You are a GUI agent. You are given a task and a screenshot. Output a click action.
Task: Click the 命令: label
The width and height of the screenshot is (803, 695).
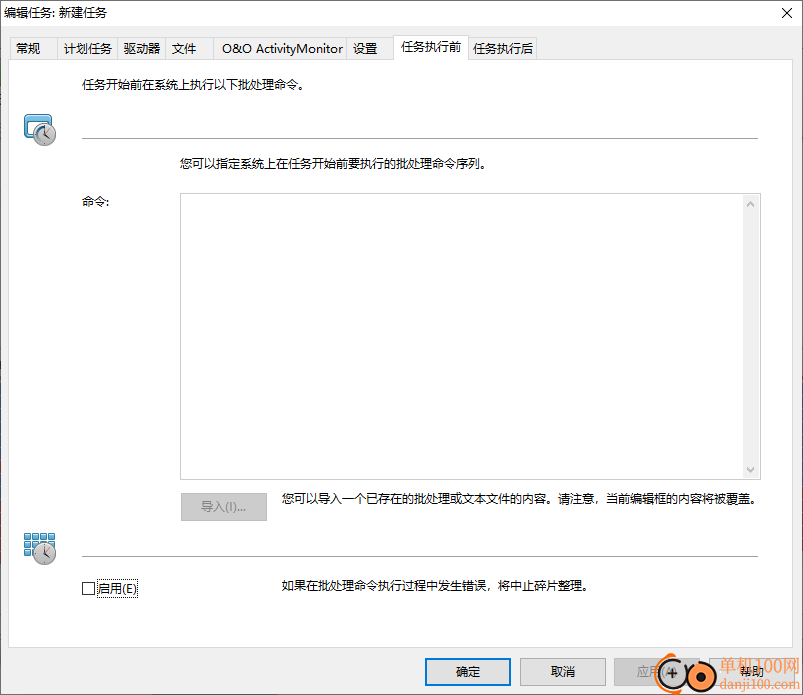96,202
